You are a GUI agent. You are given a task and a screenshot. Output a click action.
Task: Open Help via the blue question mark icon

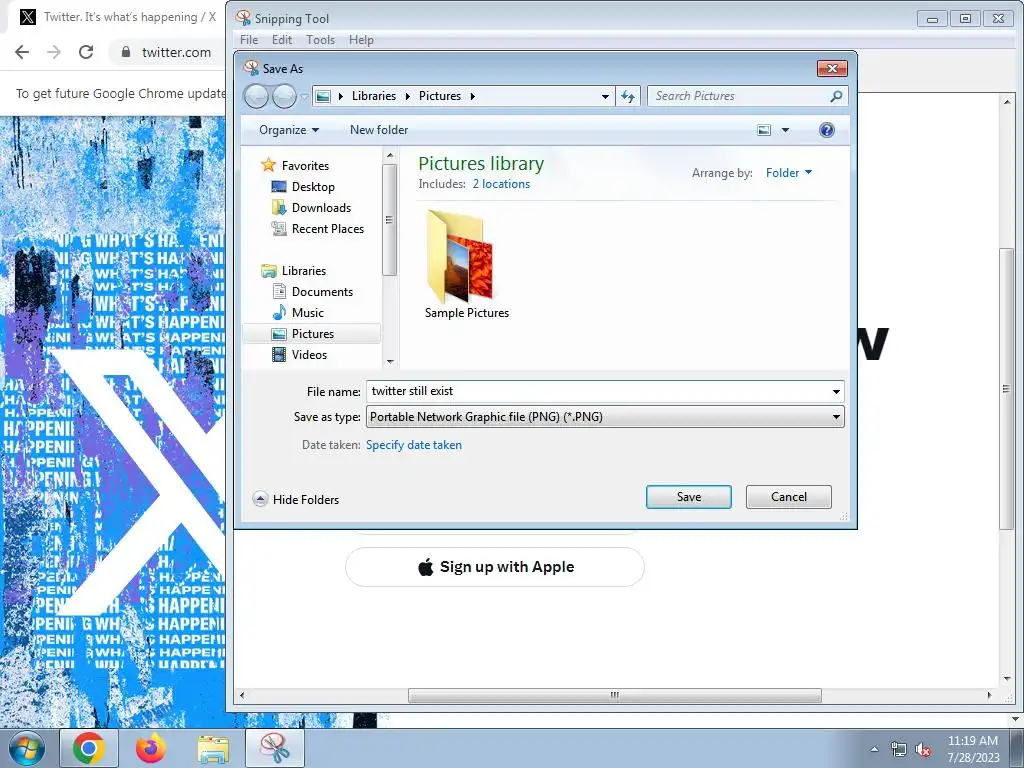826,130
